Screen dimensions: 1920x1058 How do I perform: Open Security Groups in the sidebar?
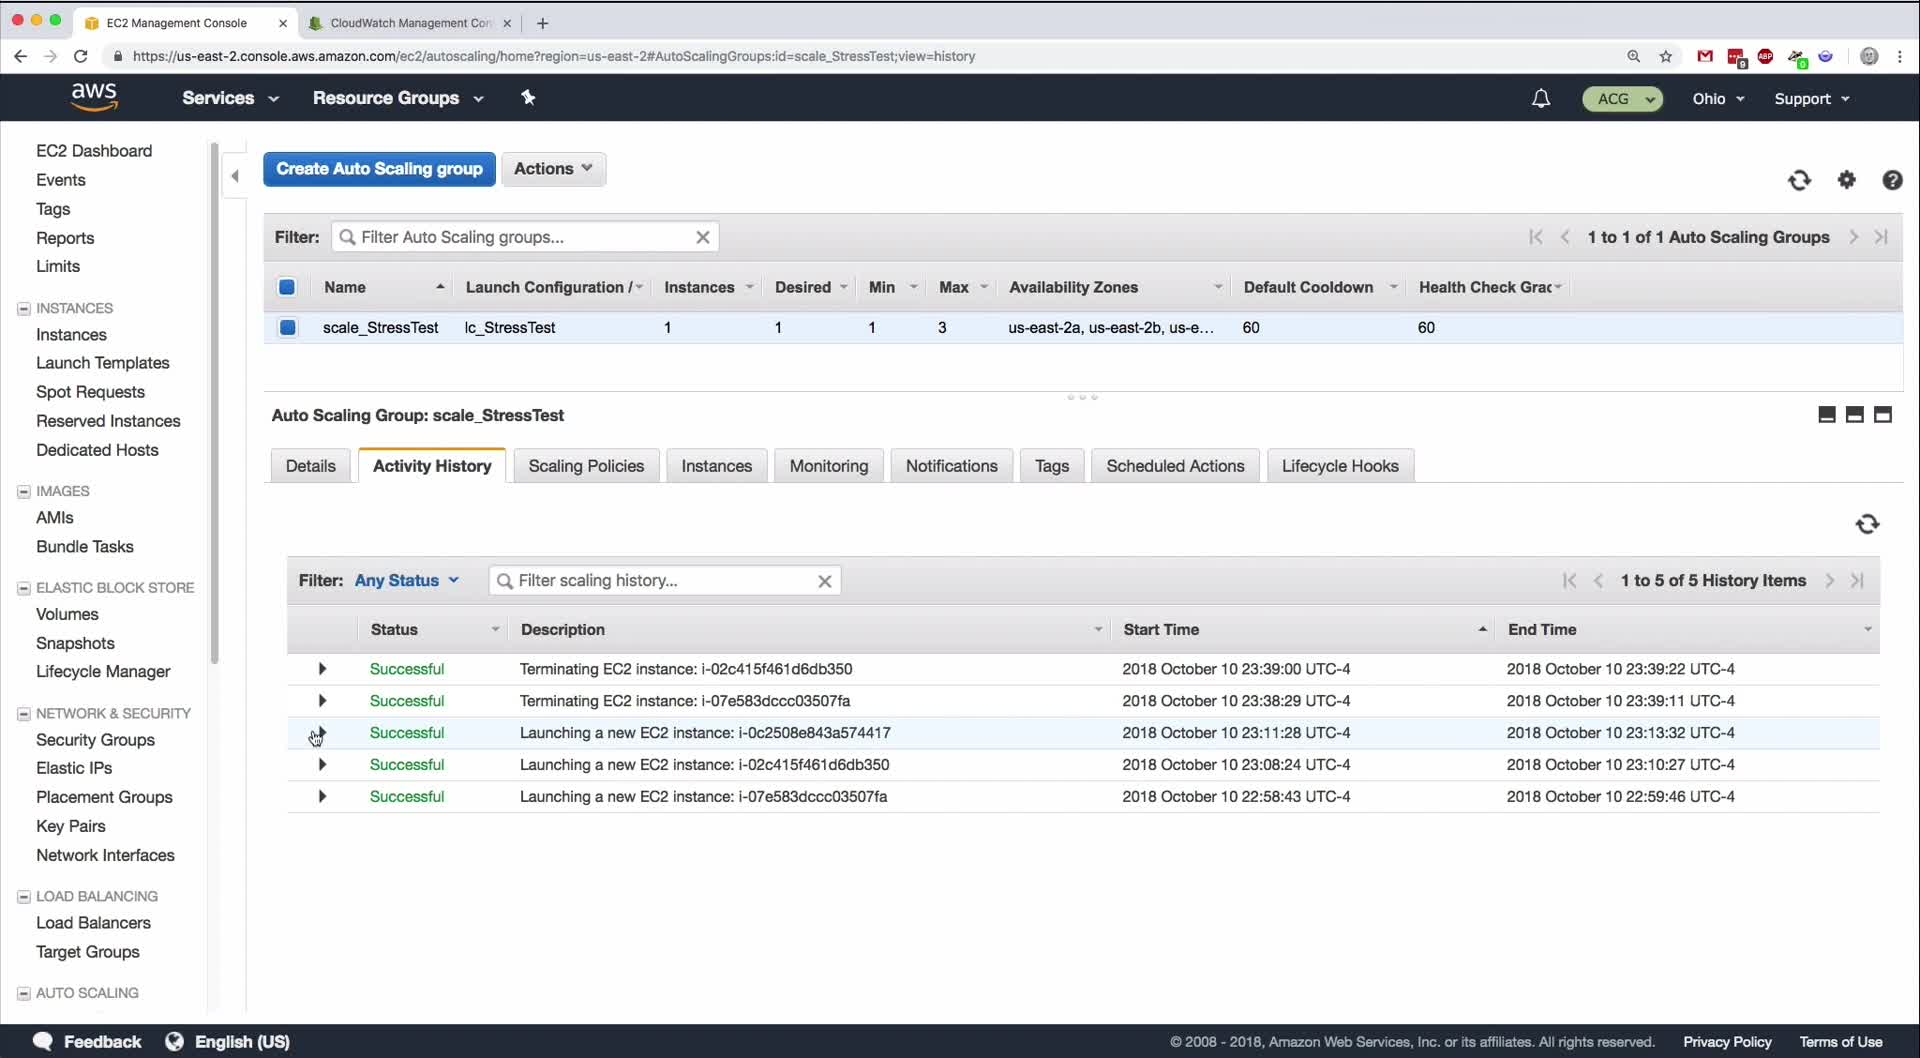point(95,739)
